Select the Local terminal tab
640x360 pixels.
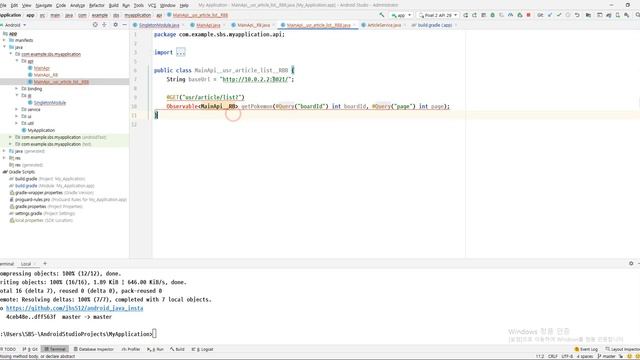[x=26, y=264]
